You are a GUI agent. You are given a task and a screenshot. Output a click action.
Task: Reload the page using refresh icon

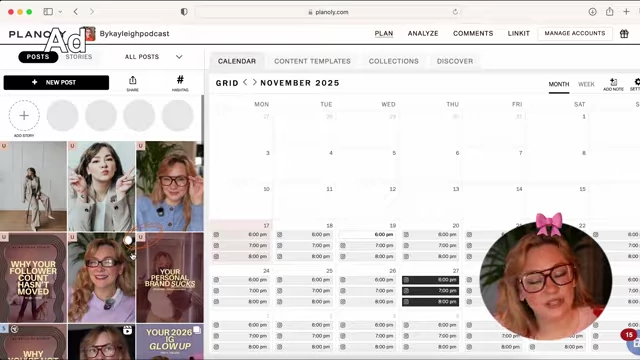click(x=455, y=12)
